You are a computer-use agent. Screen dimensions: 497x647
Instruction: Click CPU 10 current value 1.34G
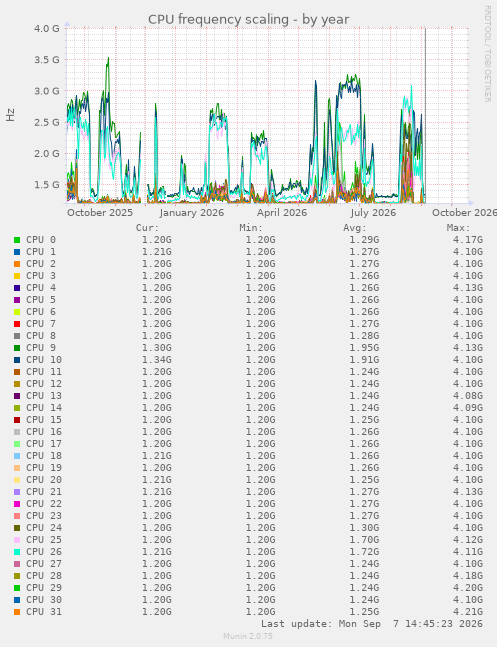157,360
